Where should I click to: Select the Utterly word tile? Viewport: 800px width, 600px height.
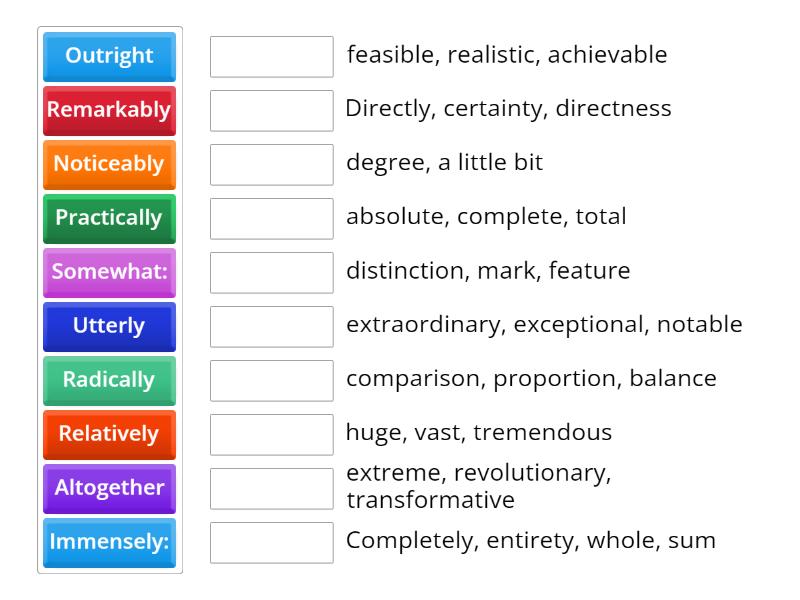point(108,326)
